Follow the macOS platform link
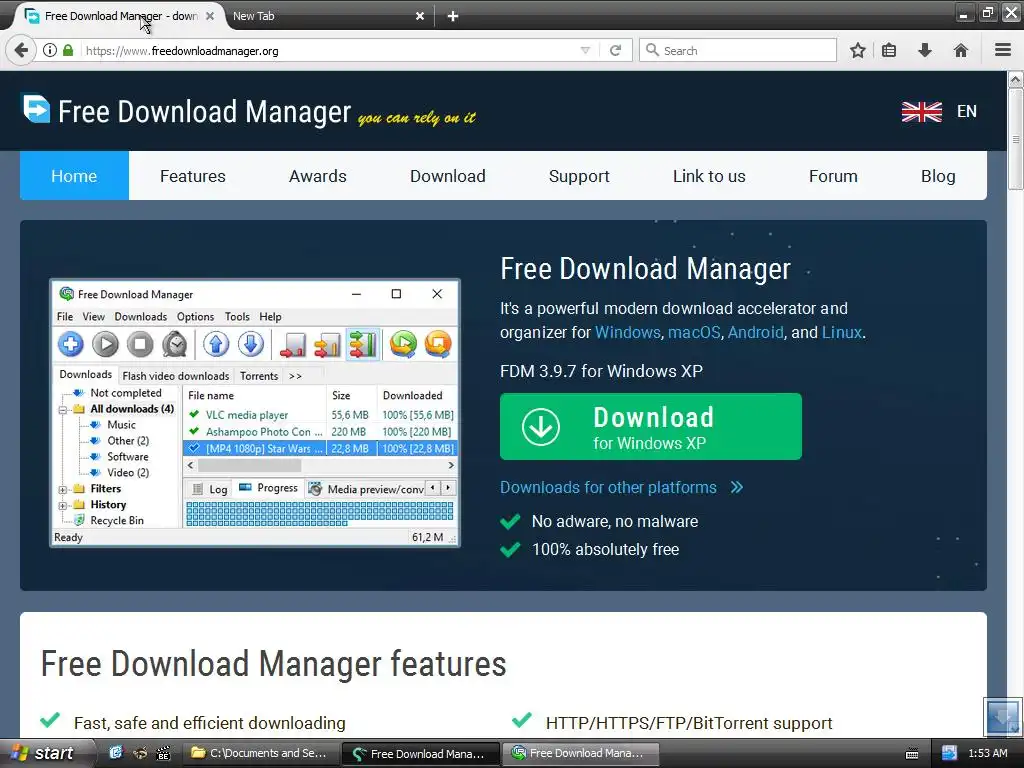The width and height of the screenshot is (1024, 768). tap(694, 332)
